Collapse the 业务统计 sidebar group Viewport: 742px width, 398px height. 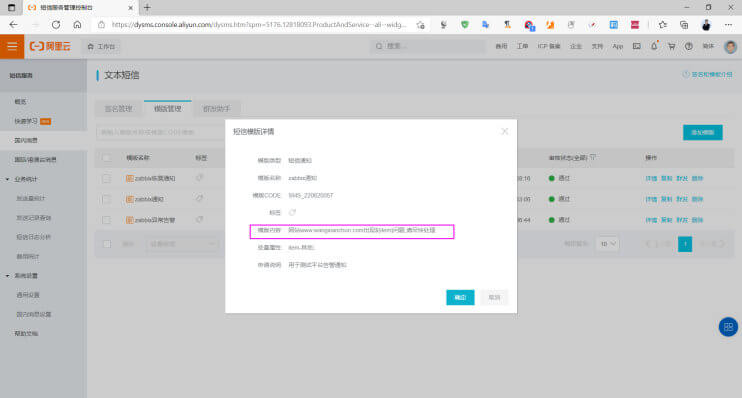7,179
